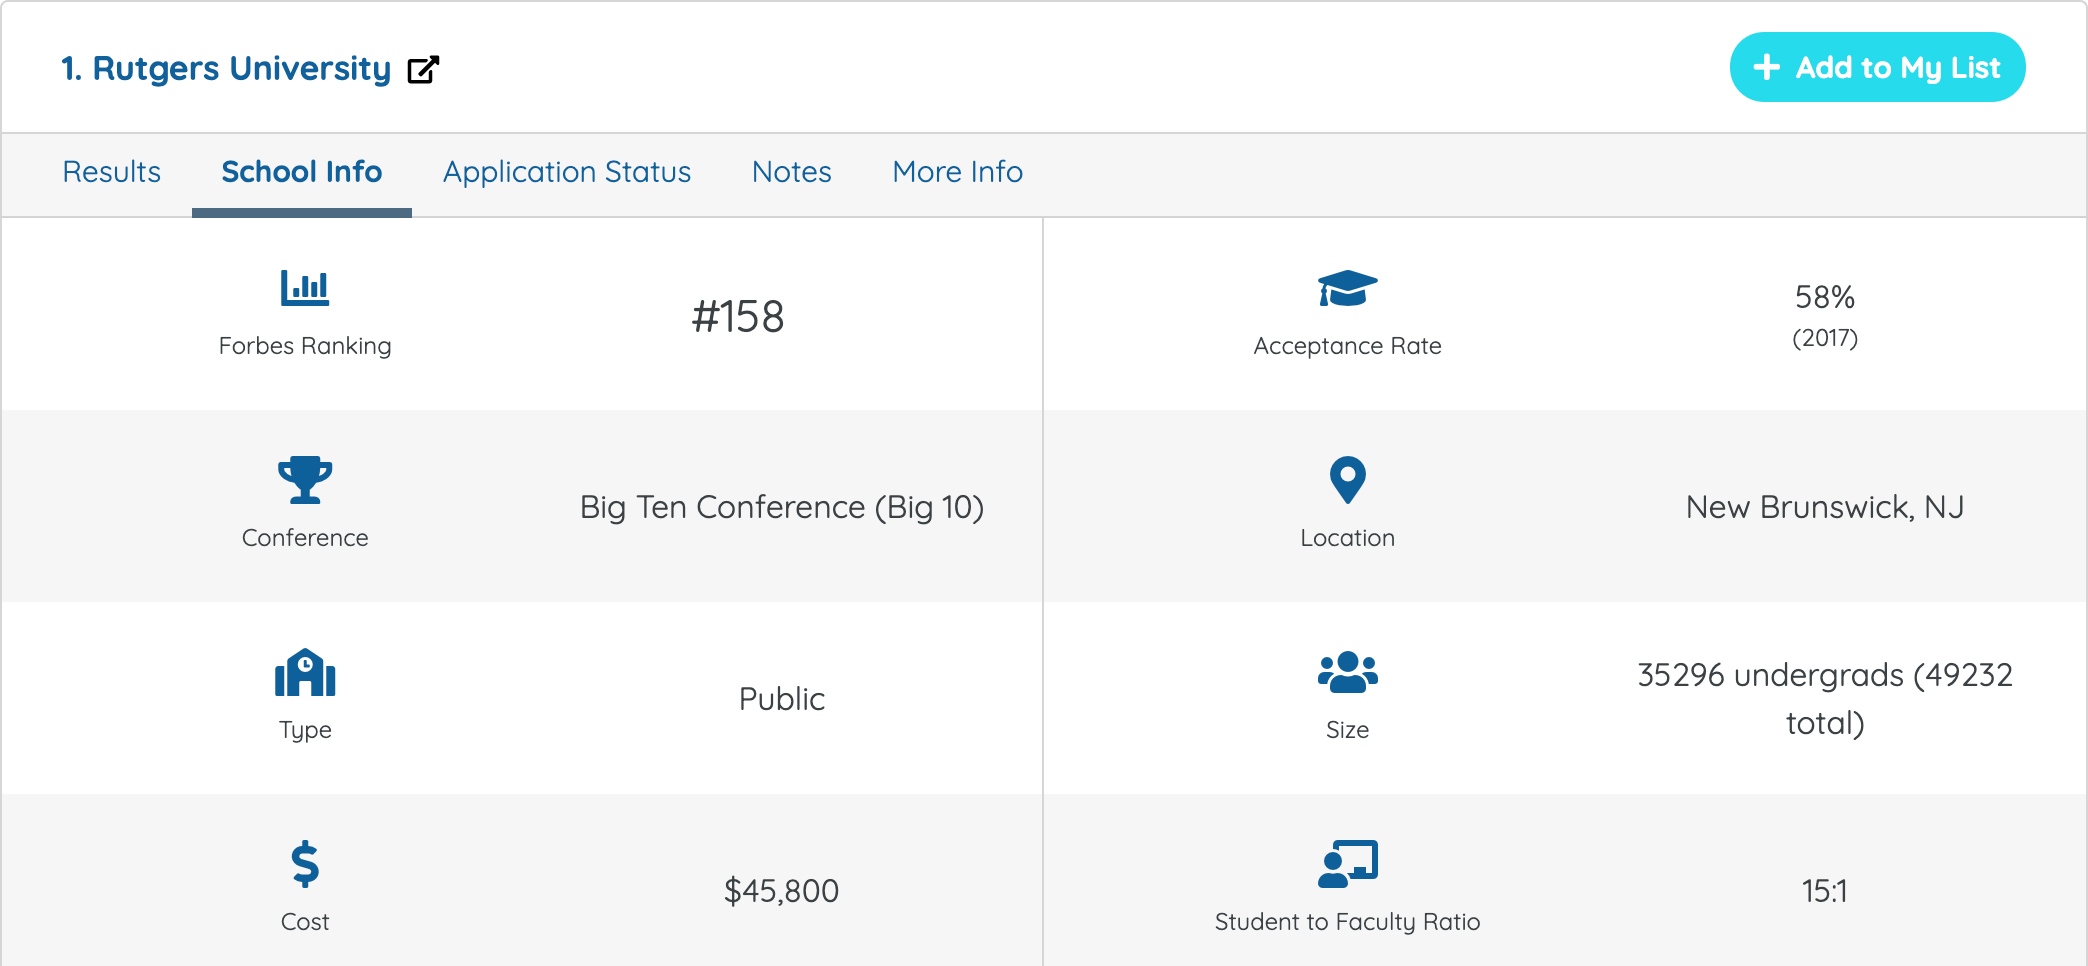Click the dollar sign Cost icon
Viewport: 2088px width, 966px height.
[305, 864]
